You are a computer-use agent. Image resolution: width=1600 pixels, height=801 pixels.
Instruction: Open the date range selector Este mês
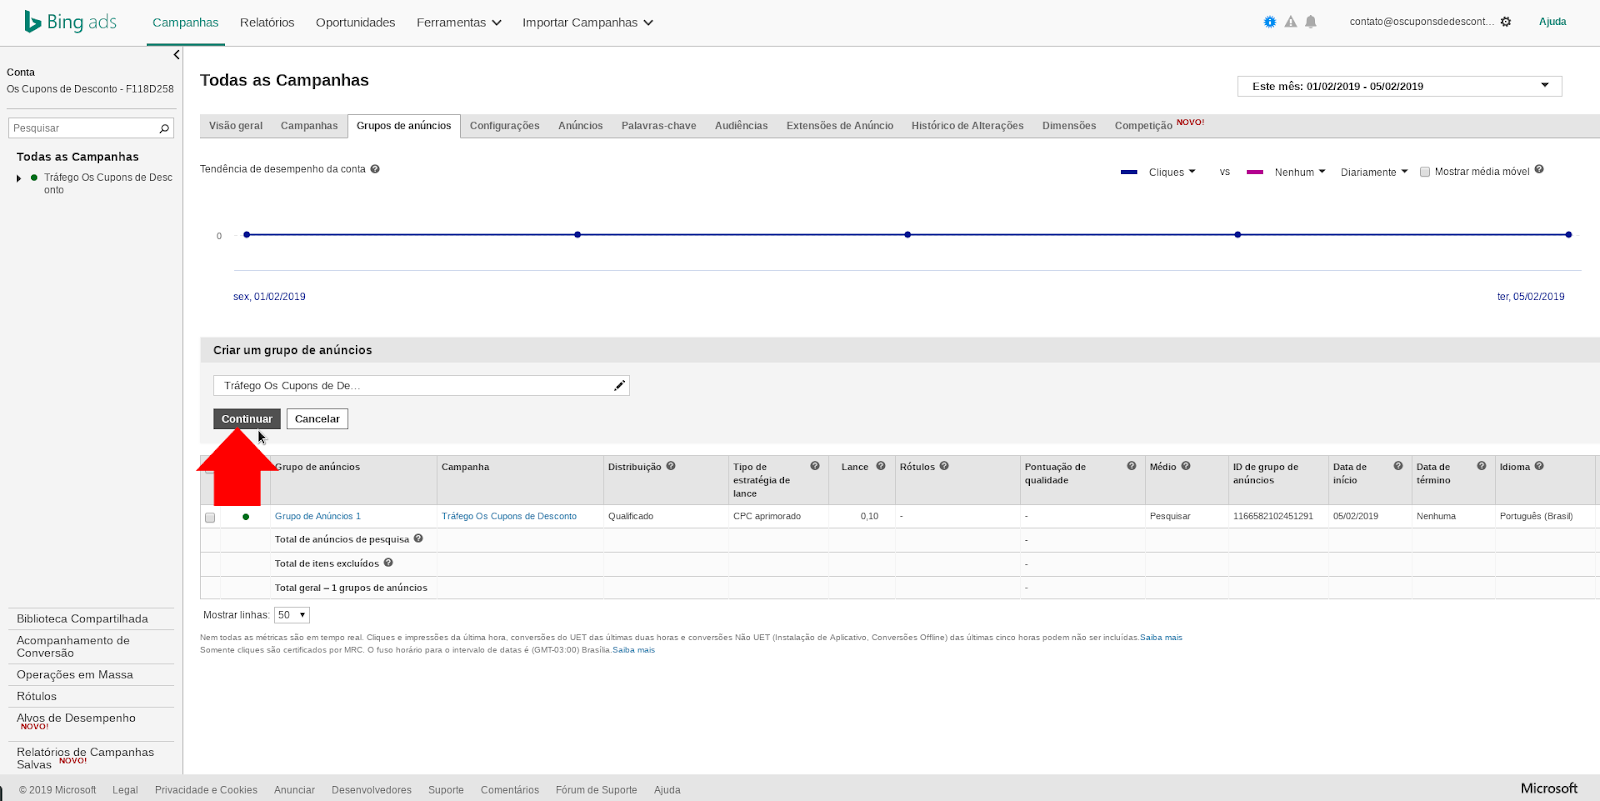click(1399, 86)
